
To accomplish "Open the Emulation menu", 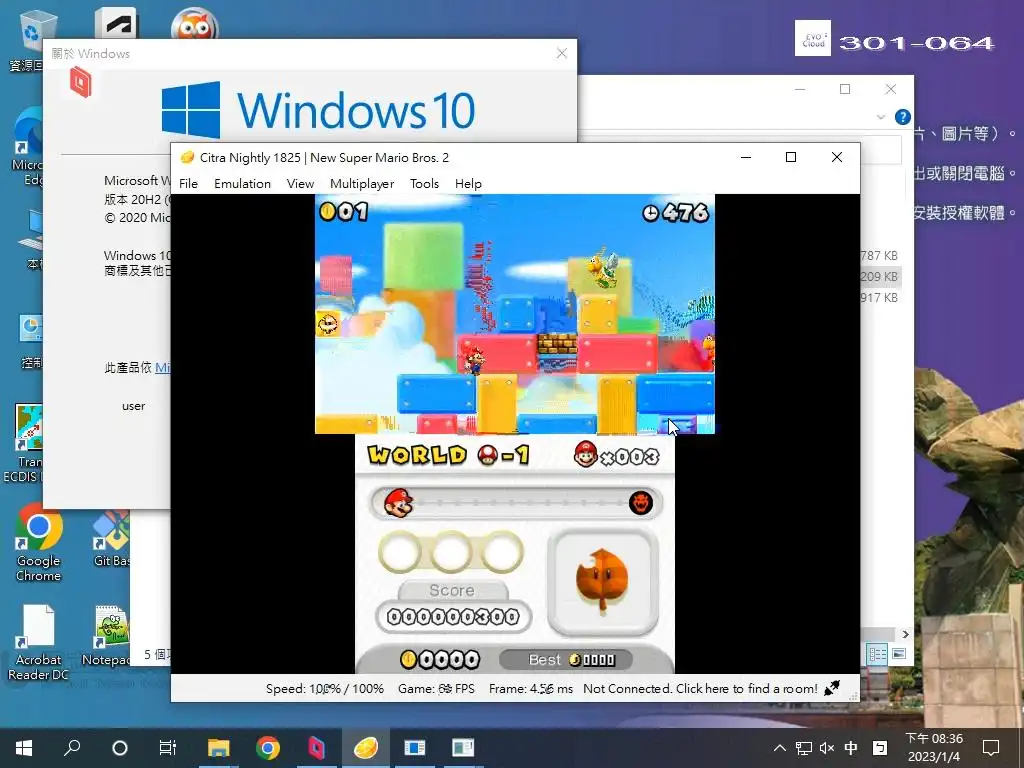I will pyautogui.click(x=242, y=184).
